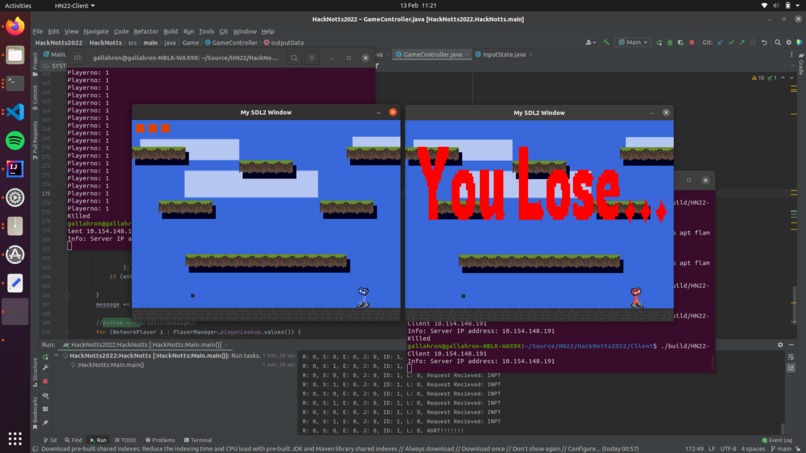Rerun task in Run panel

(46, 356)
